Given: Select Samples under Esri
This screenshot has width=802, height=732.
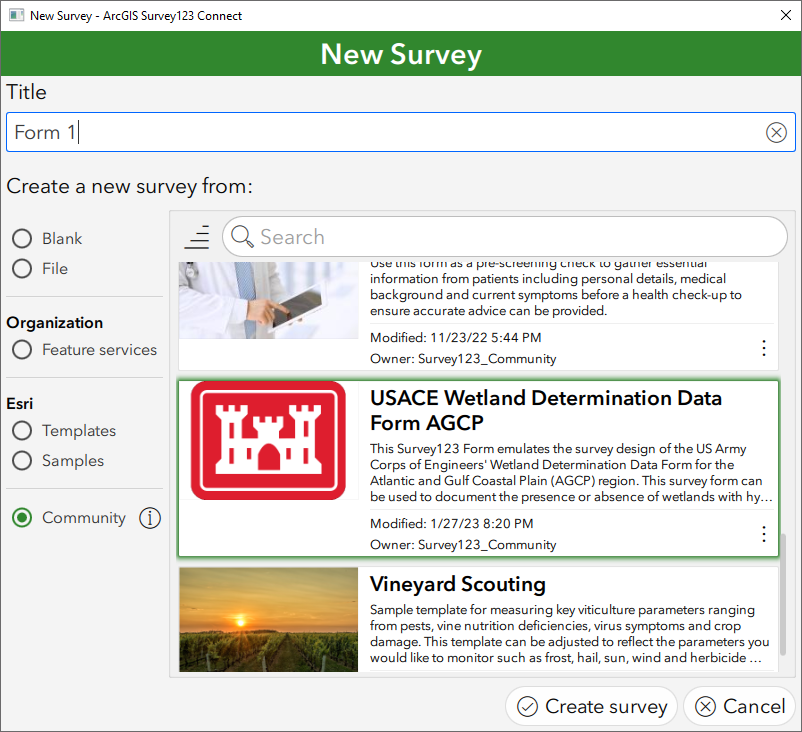Looking at the screenshot, I should tap(21, 460).
